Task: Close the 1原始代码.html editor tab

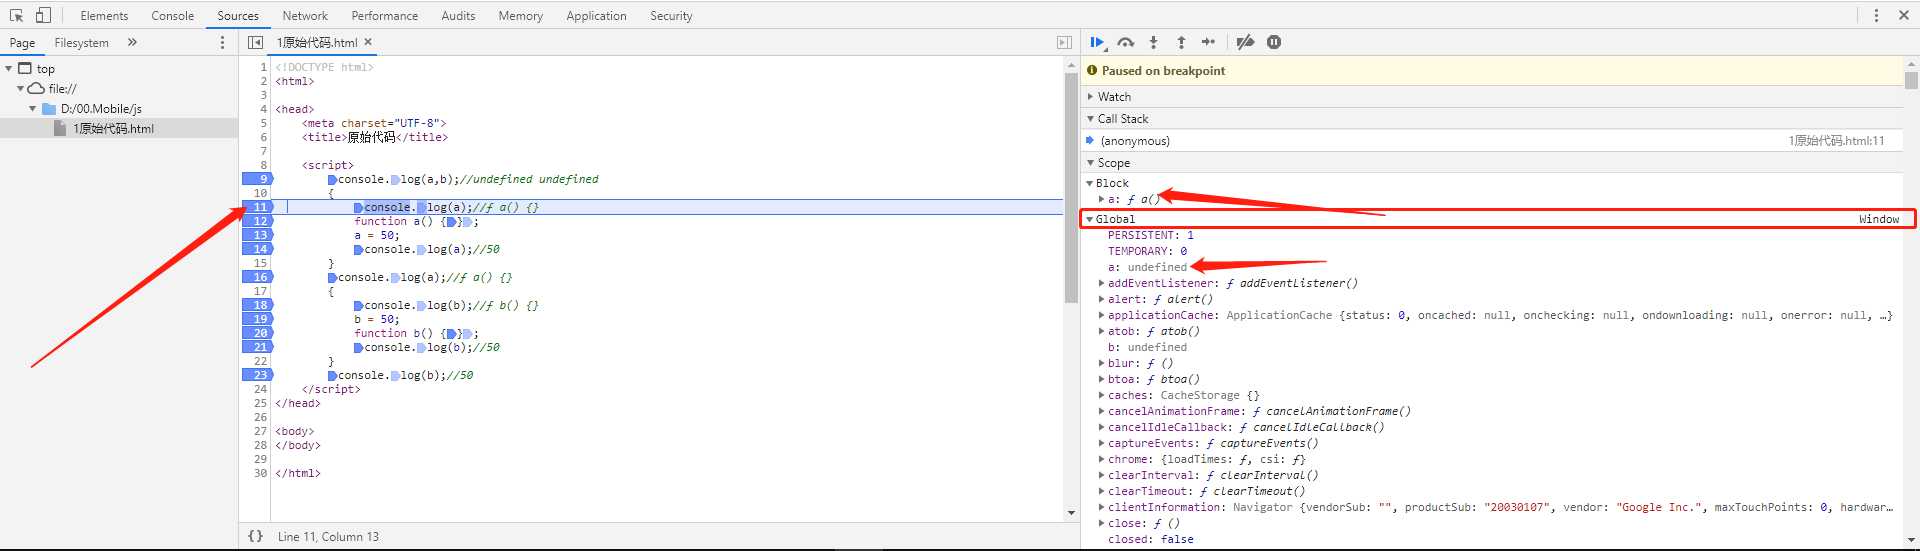Action: 368,42
